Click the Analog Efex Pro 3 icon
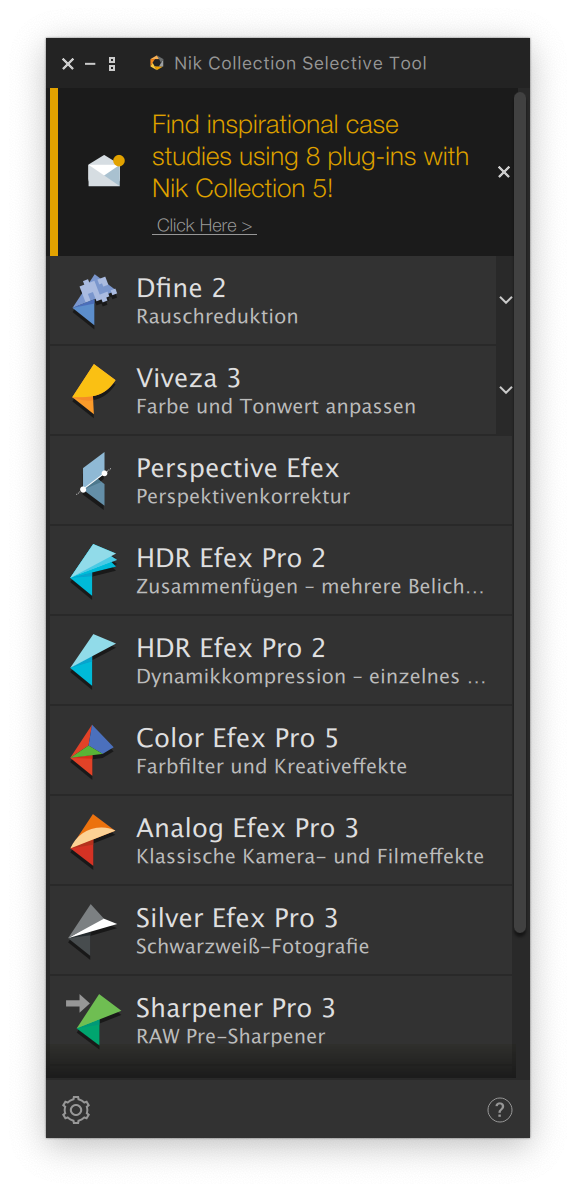This screenshot has height=1192, width=576. click(93, 841)
